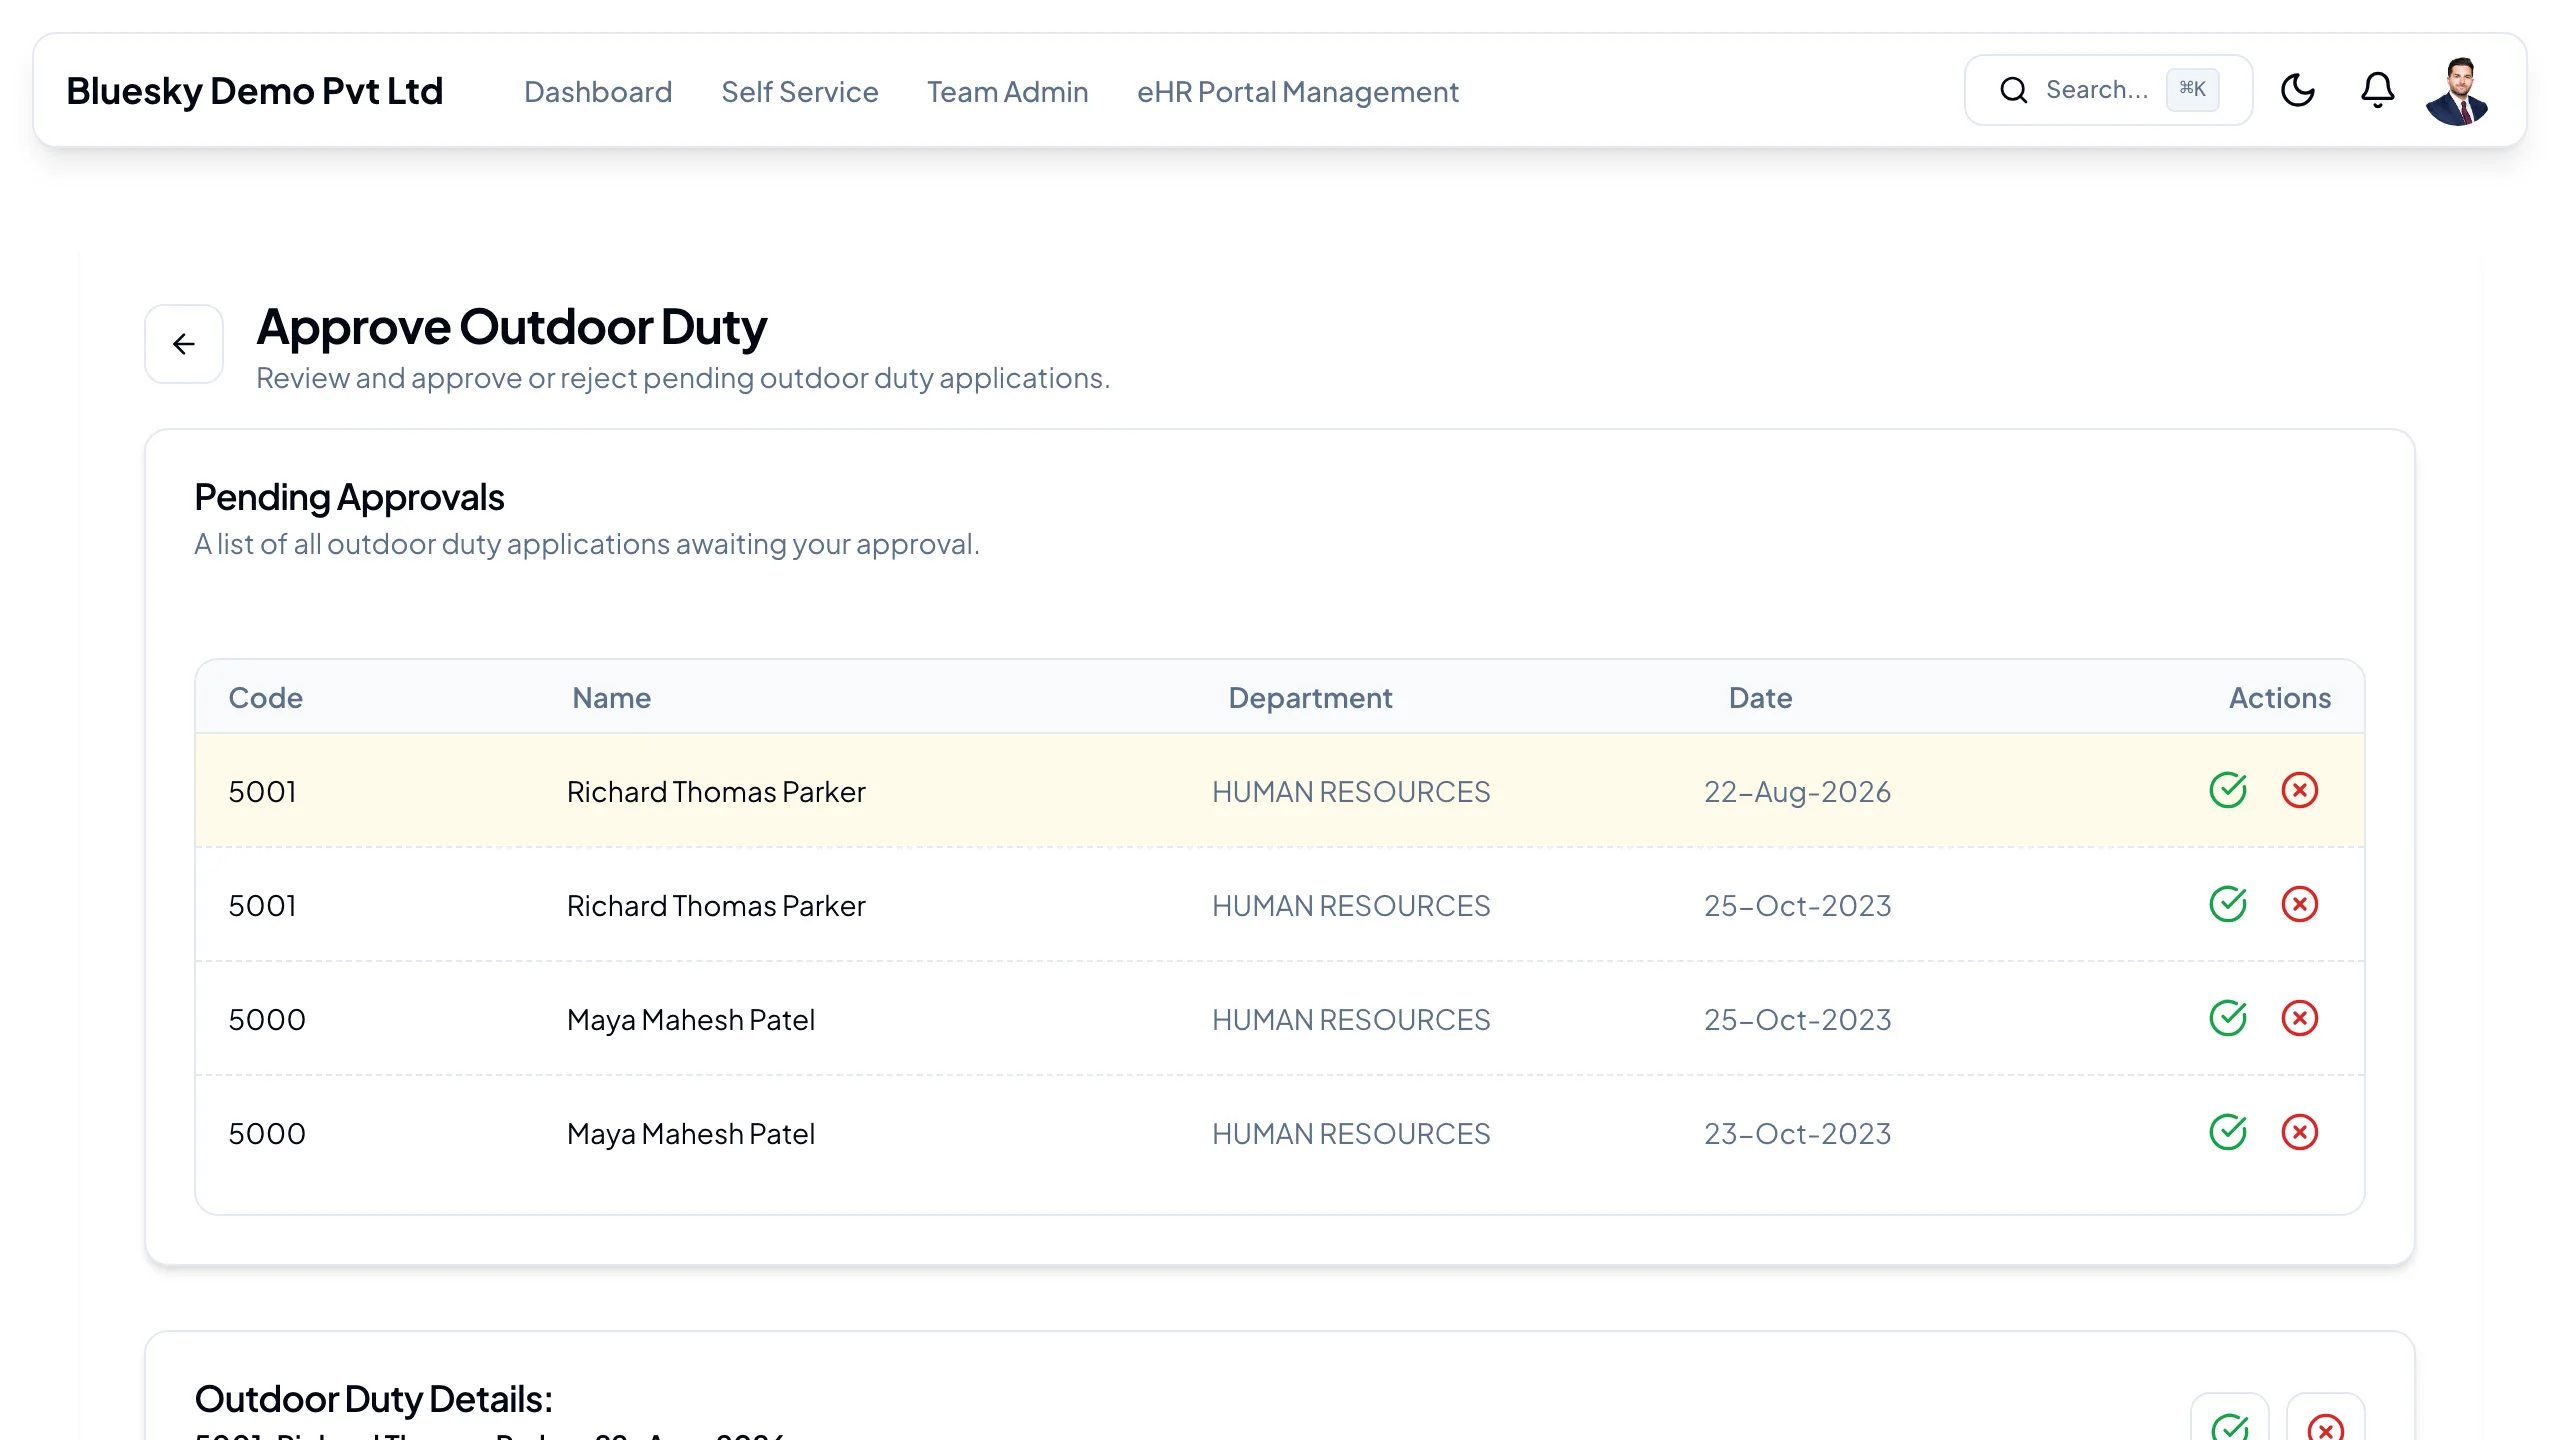Reject Maya Patel's 25-Oct-2023 request
Screen dimensions: 2560x1440
2299,1018
